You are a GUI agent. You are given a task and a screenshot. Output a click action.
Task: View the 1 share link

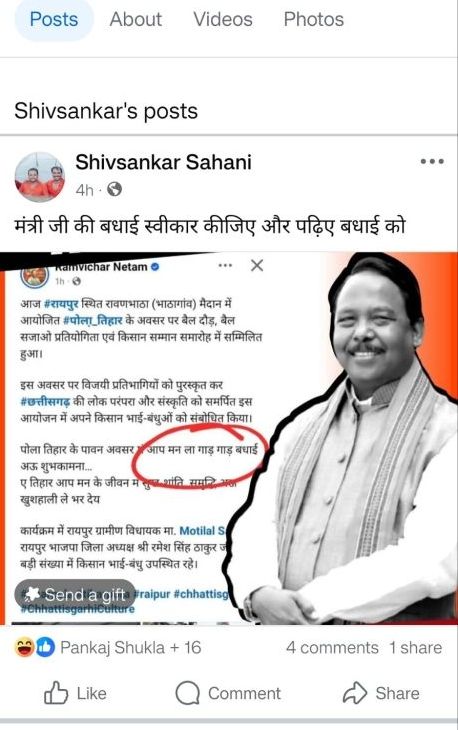(415, 648)
